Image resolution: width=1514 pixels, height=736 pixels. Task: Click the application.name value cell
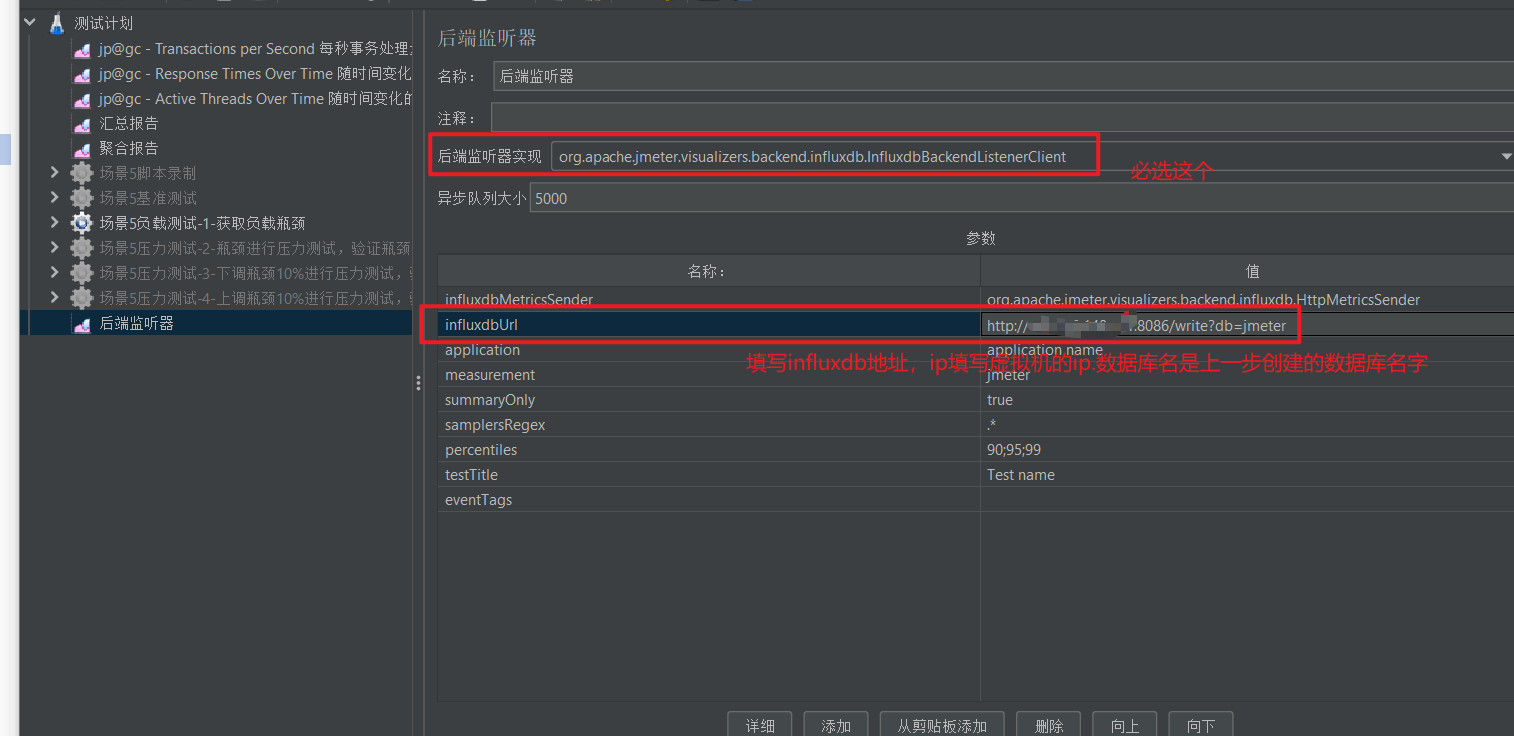[1247, 350]
